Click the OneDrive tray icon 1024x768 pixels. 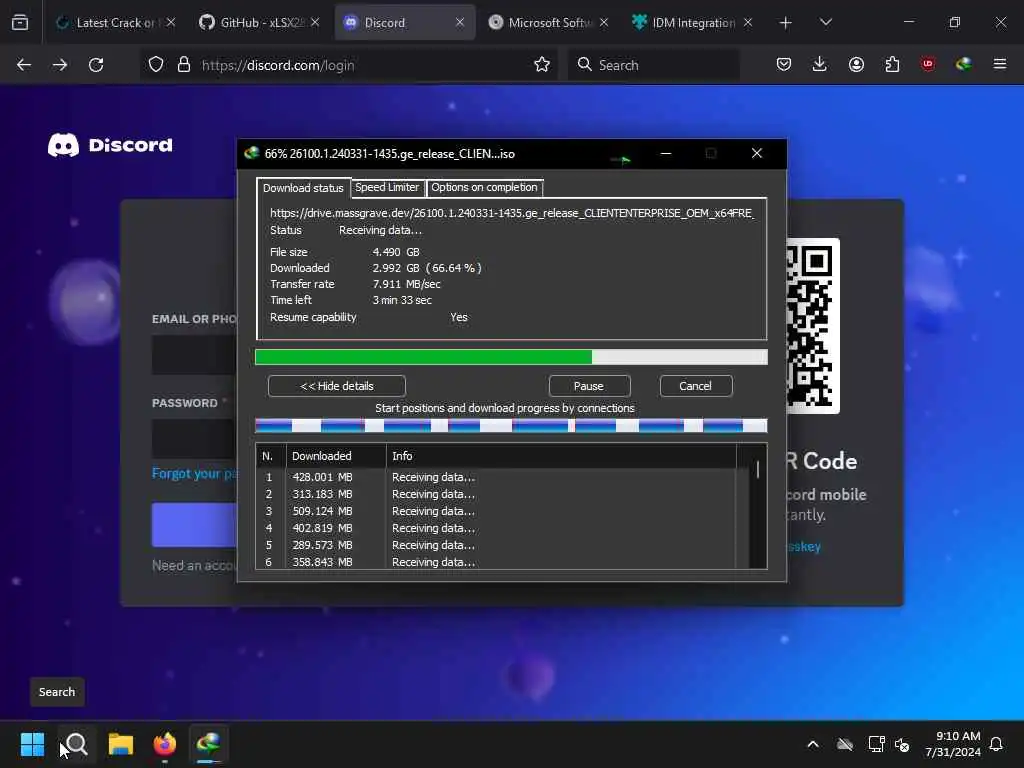click(845, 744)
